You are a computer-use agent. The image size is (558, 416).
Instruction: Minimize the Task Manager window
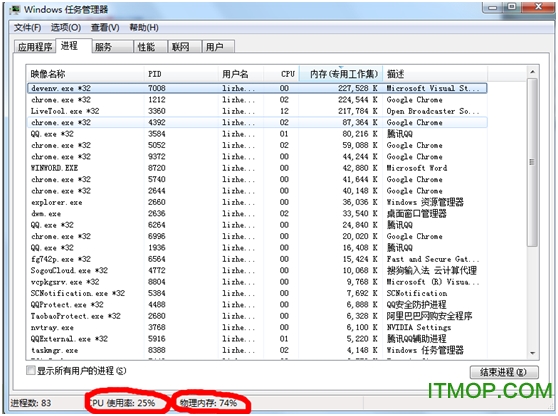(x=493, y=7)
